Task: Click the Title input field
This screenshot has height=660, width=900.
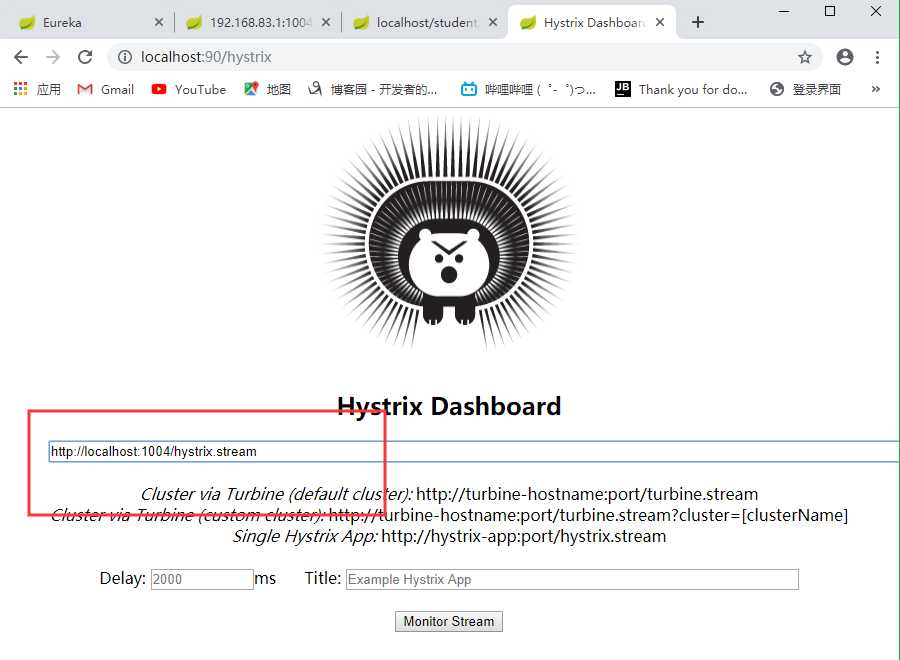Action: pos(572,579)
